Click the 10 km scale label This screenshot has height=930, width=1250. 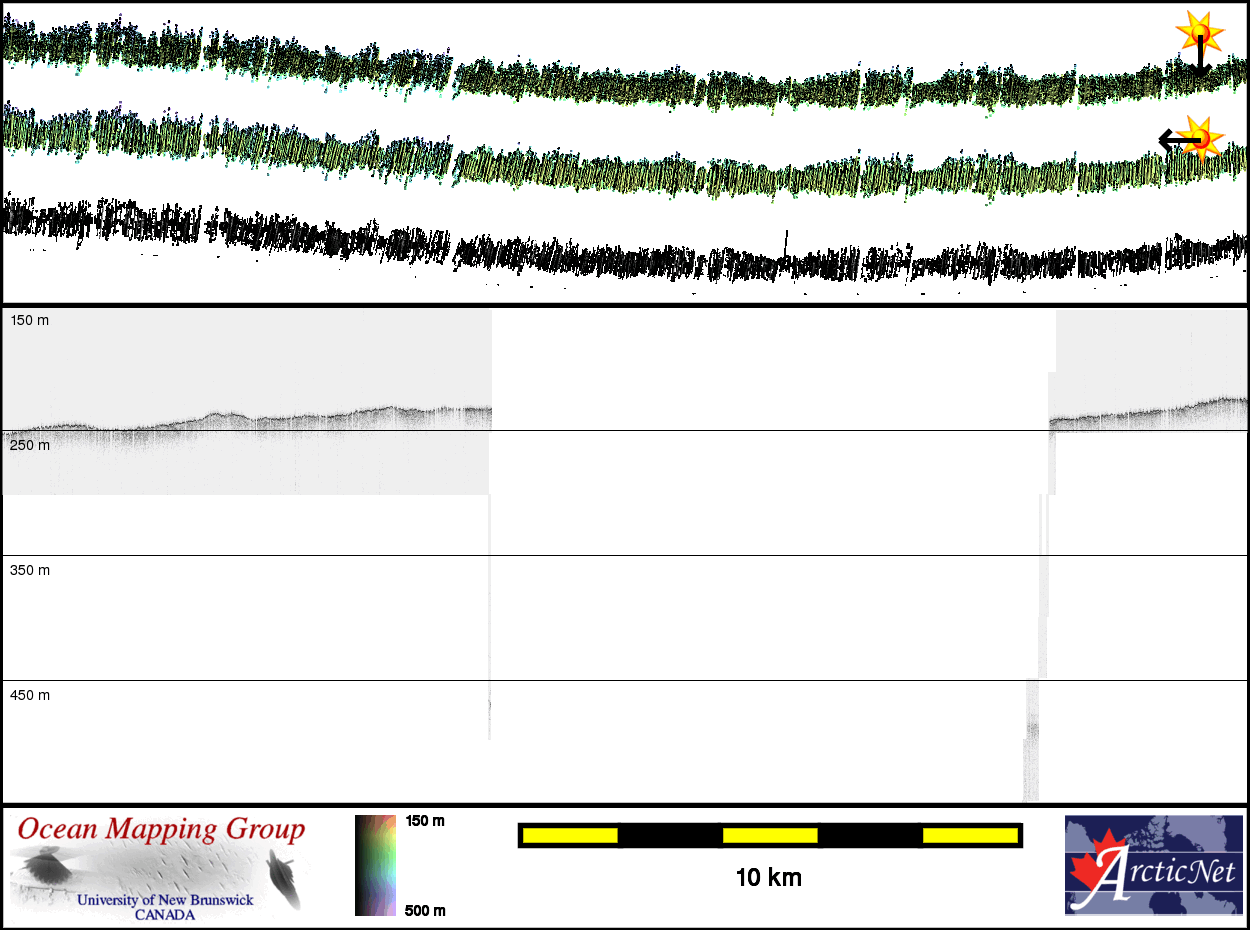[768, 878]
